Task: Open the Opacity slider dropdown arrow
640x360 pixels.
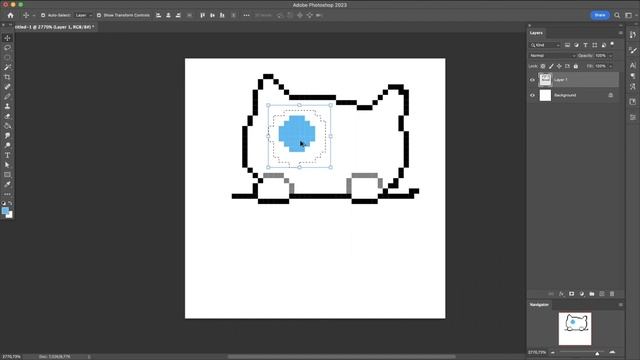Action: [611, 56]
